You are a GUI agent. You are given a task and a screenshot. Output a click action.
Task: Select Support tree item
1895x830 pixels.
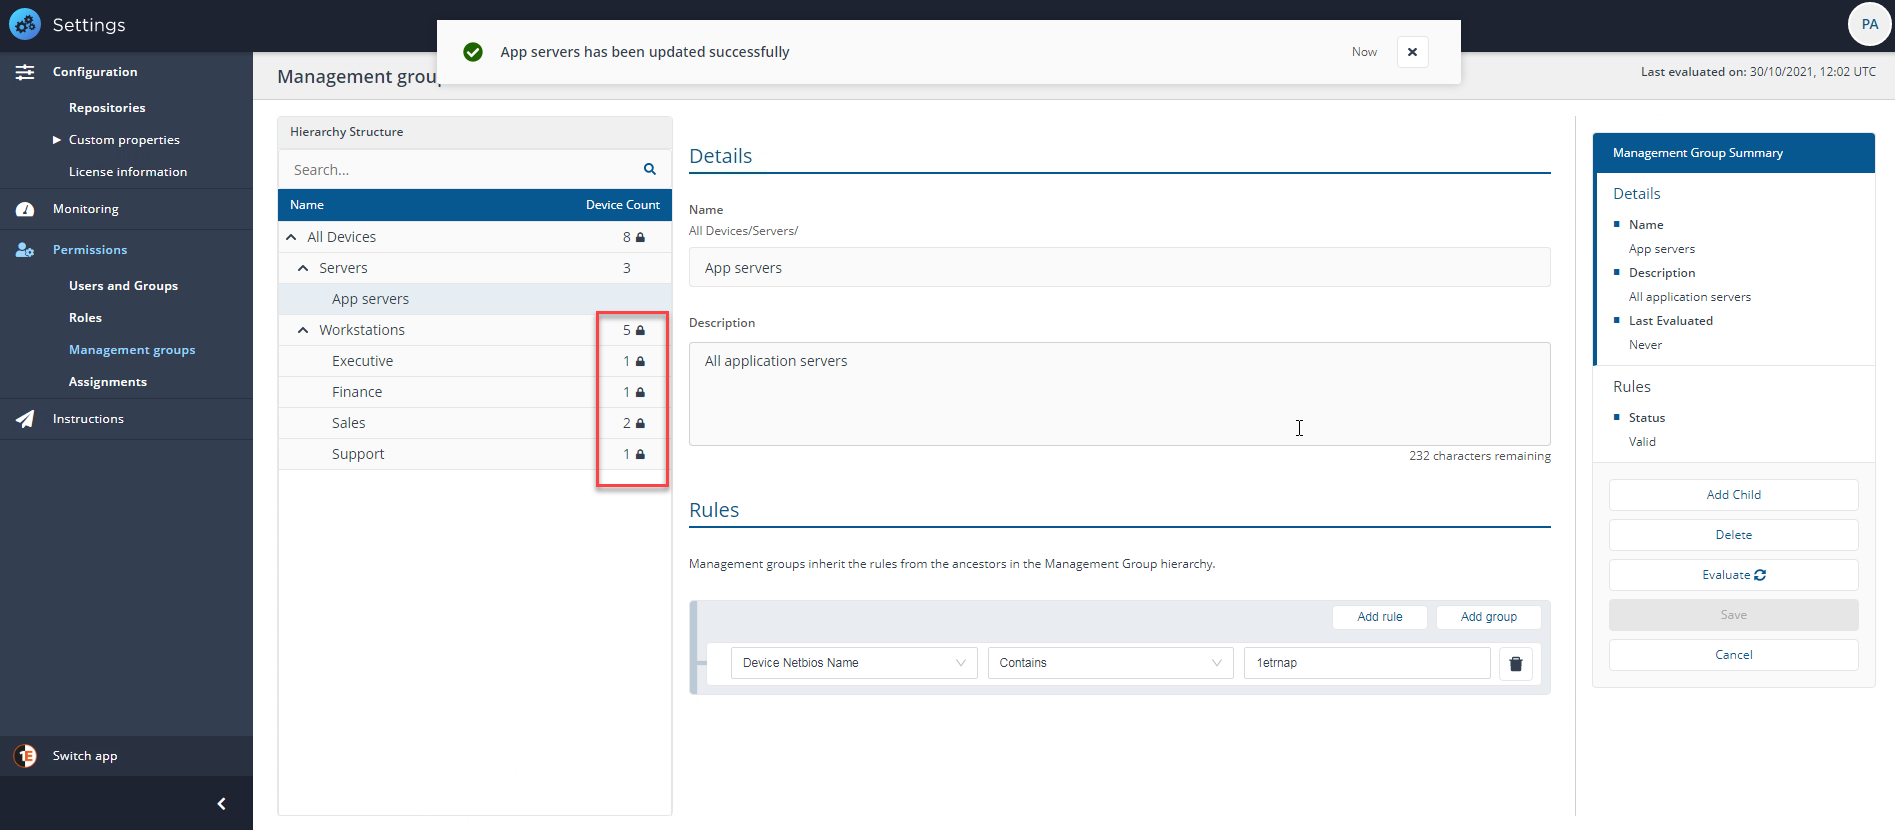(358, 454)
